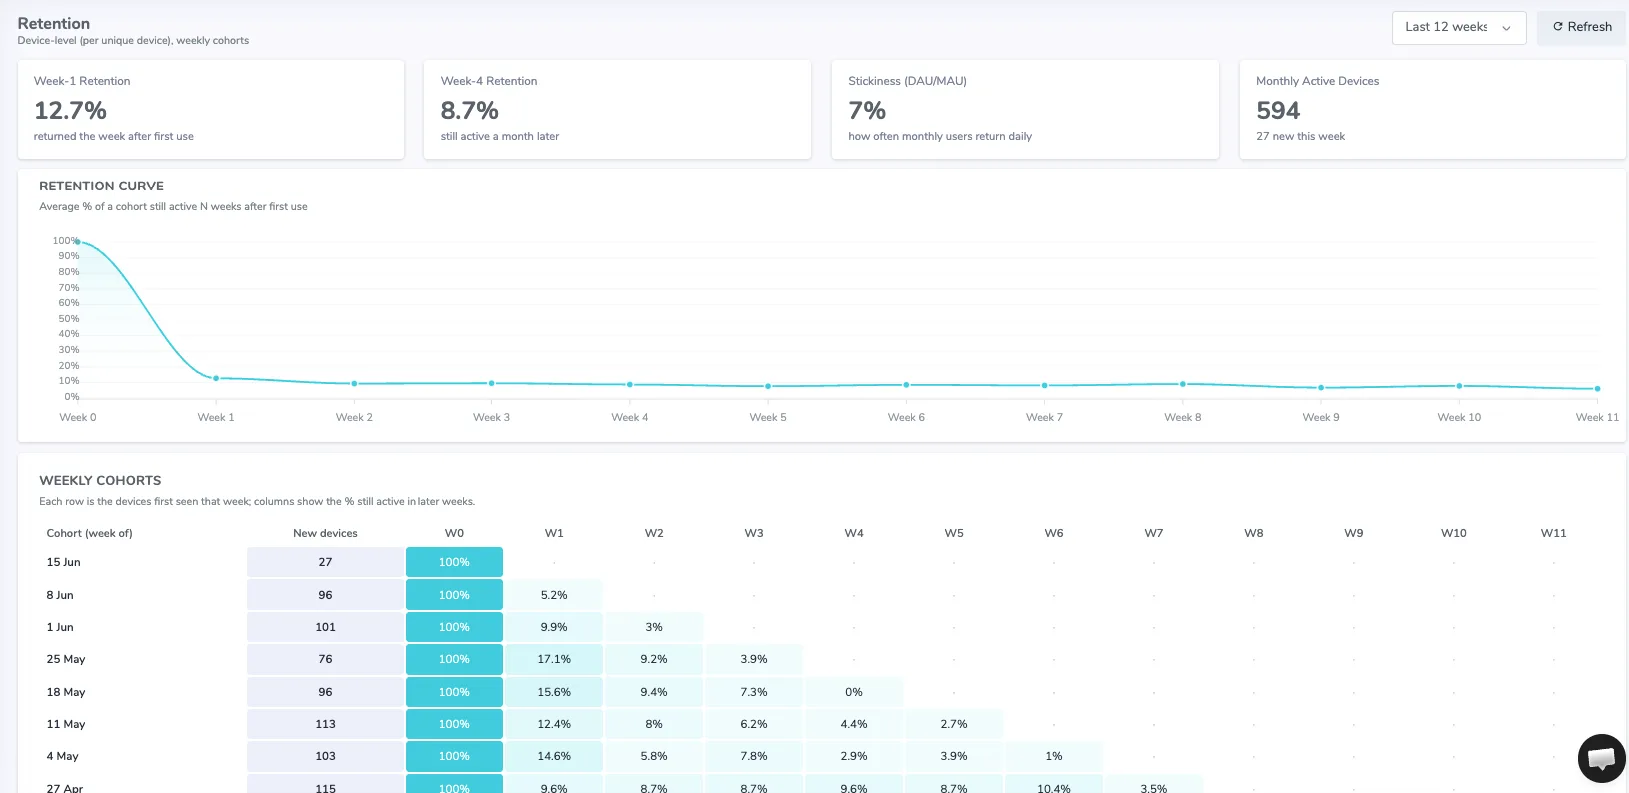Click the W11 column header
Viewport: 1629px width, 793px height.
(1553, 533)
